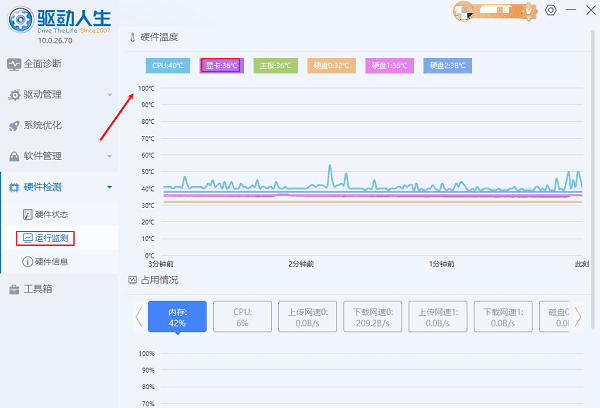
Task: Open settings via the top gear icon
Action: tap(551, 10)
